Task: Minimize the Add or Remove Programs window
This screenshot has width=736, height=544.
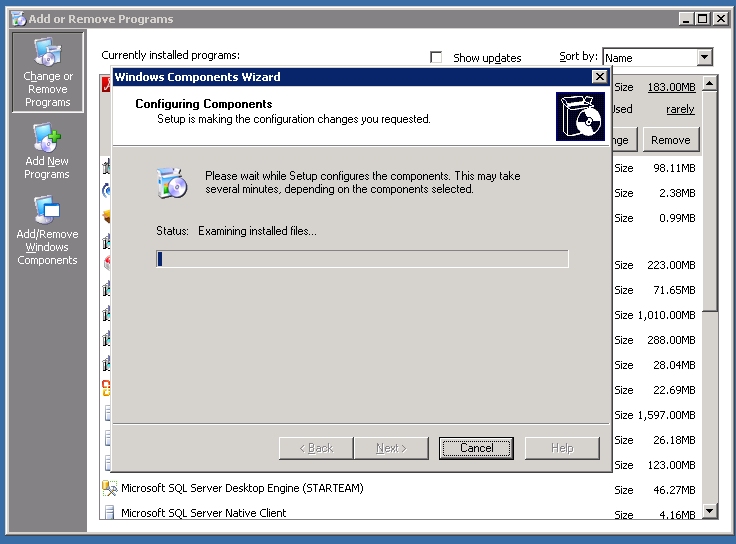Action: coord(686,19)
